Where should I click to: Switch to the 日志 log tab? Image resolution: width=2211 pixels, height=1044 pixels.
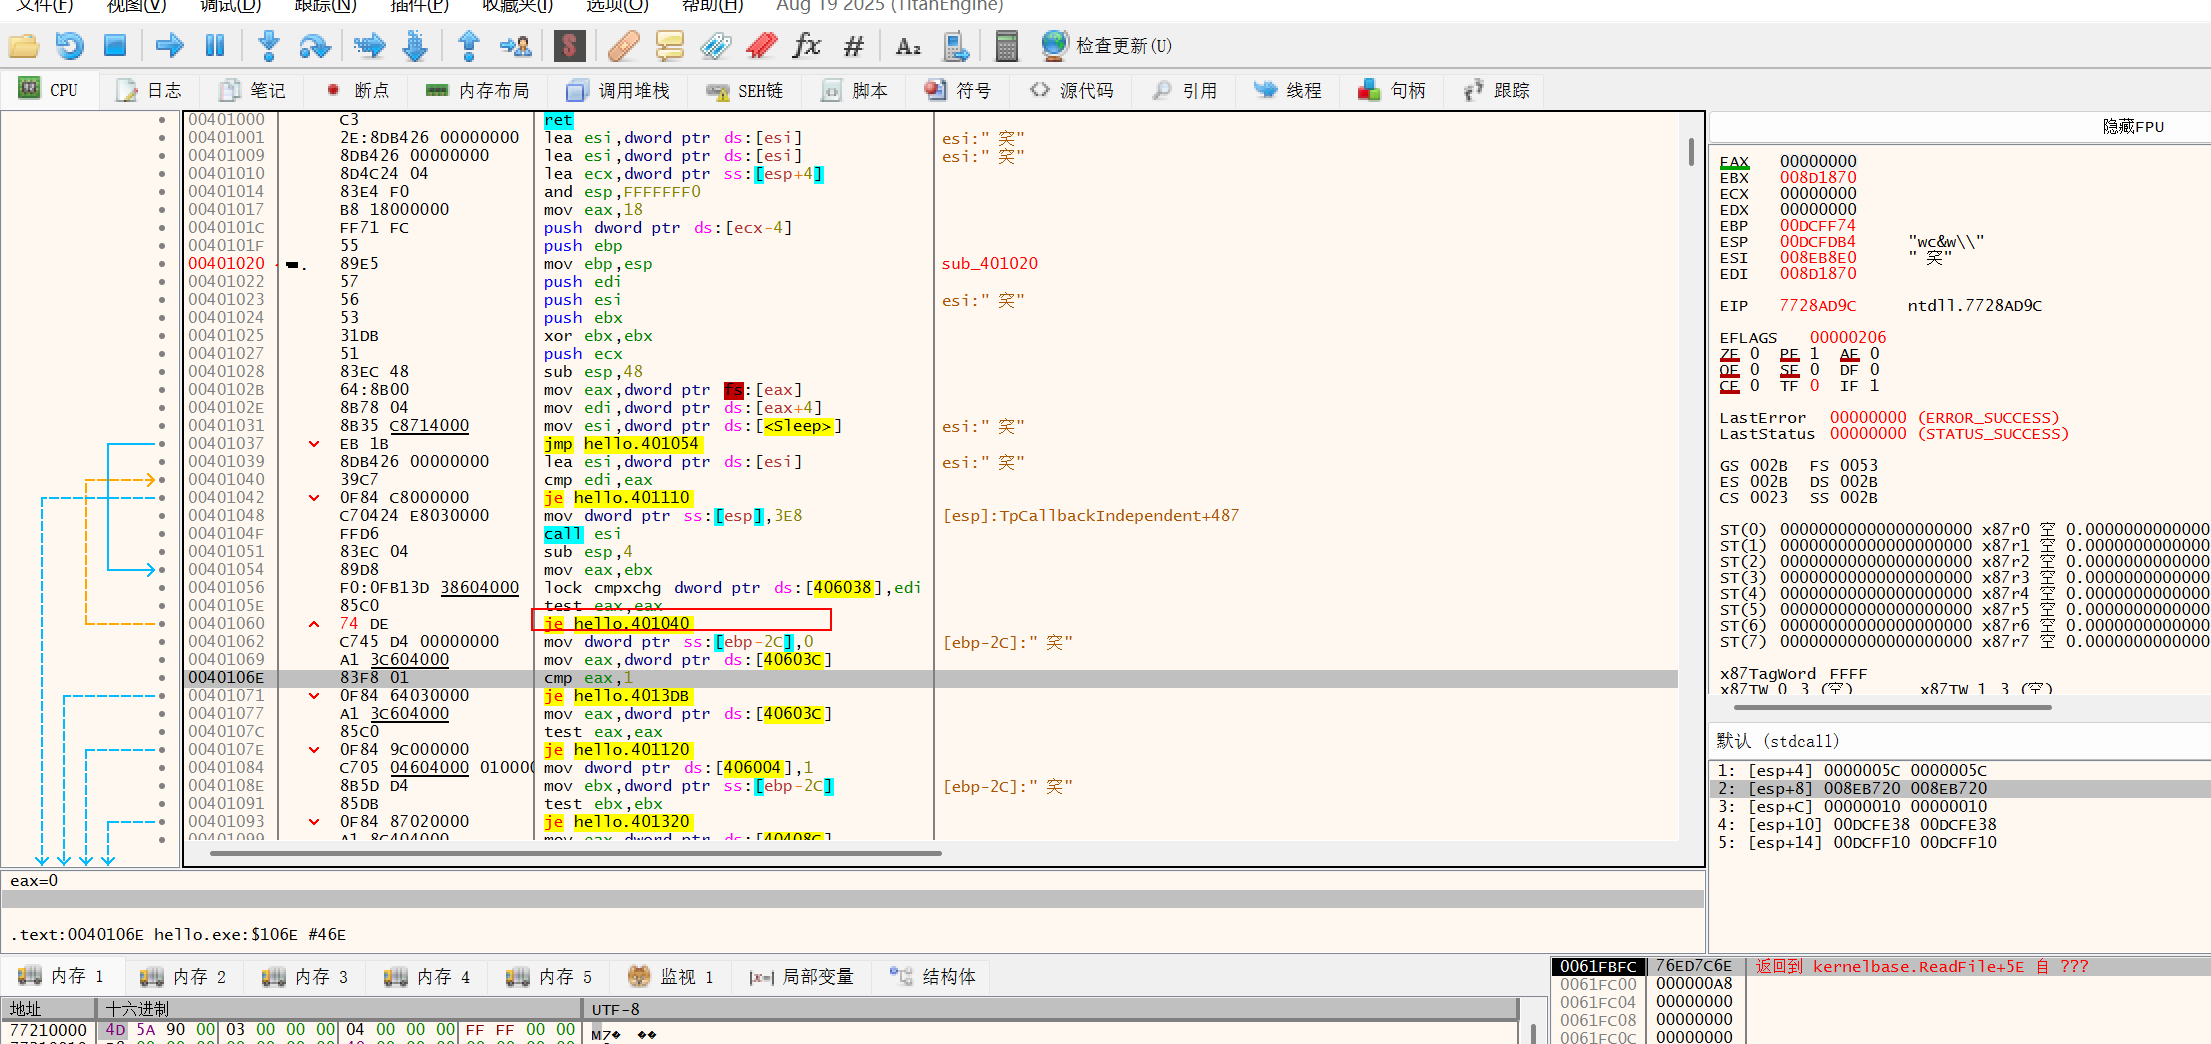pyautogui.click(x=150, y=91)
